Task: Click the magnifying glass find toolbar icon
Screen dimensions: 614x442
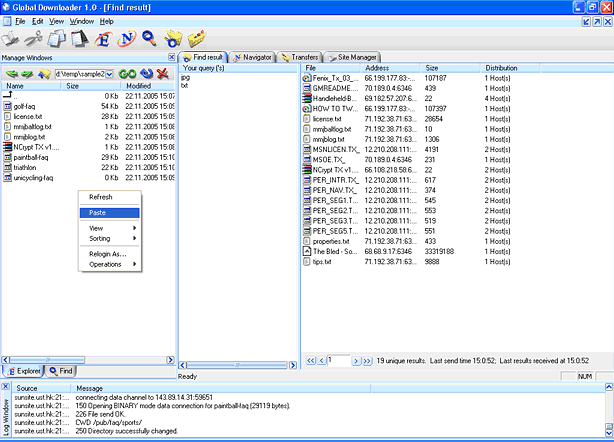Action: [x=149, y=39]
